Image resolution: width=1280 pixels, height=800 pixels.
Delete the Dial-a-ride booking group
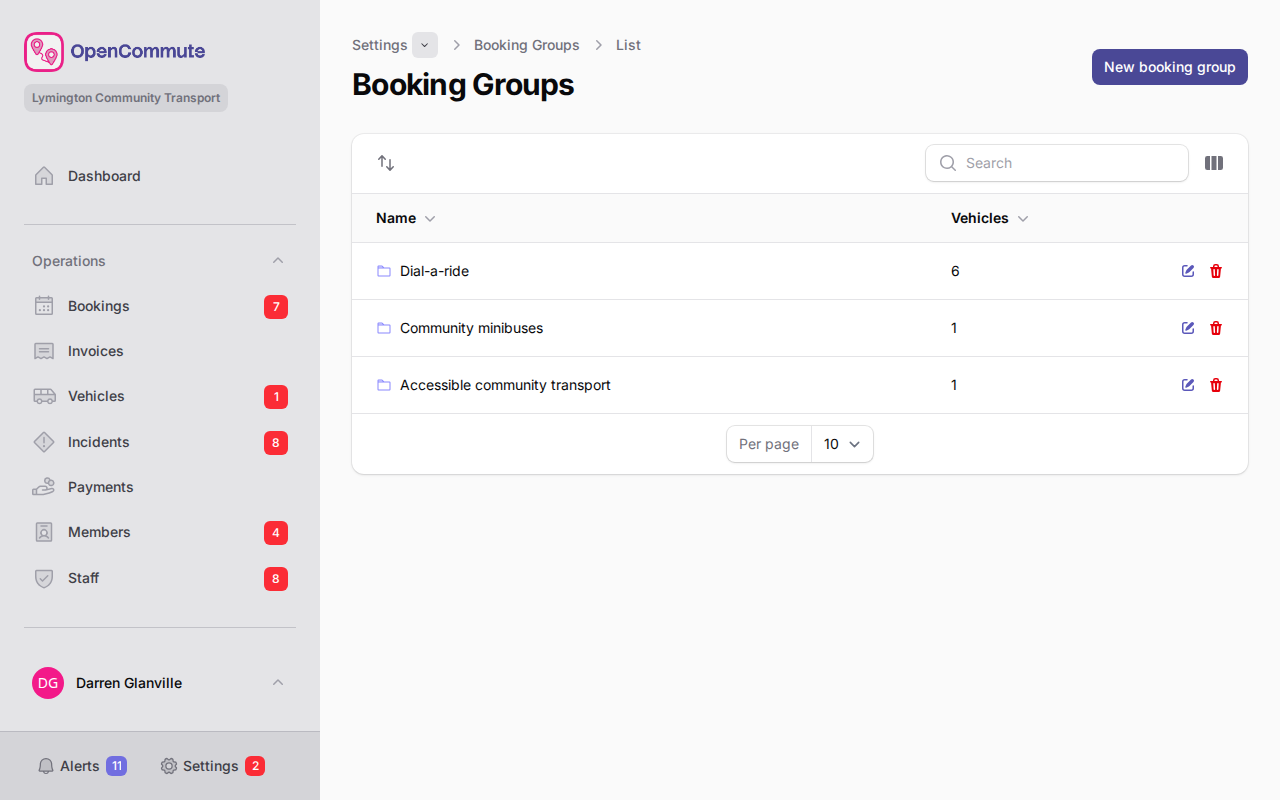point(1216,271)
